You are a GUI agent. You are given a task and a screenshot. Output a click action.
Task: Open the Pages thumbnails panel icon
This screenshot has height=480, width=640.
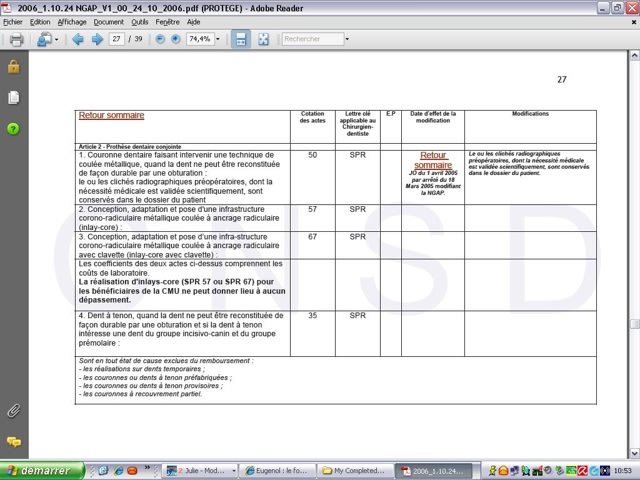(13, 97)
